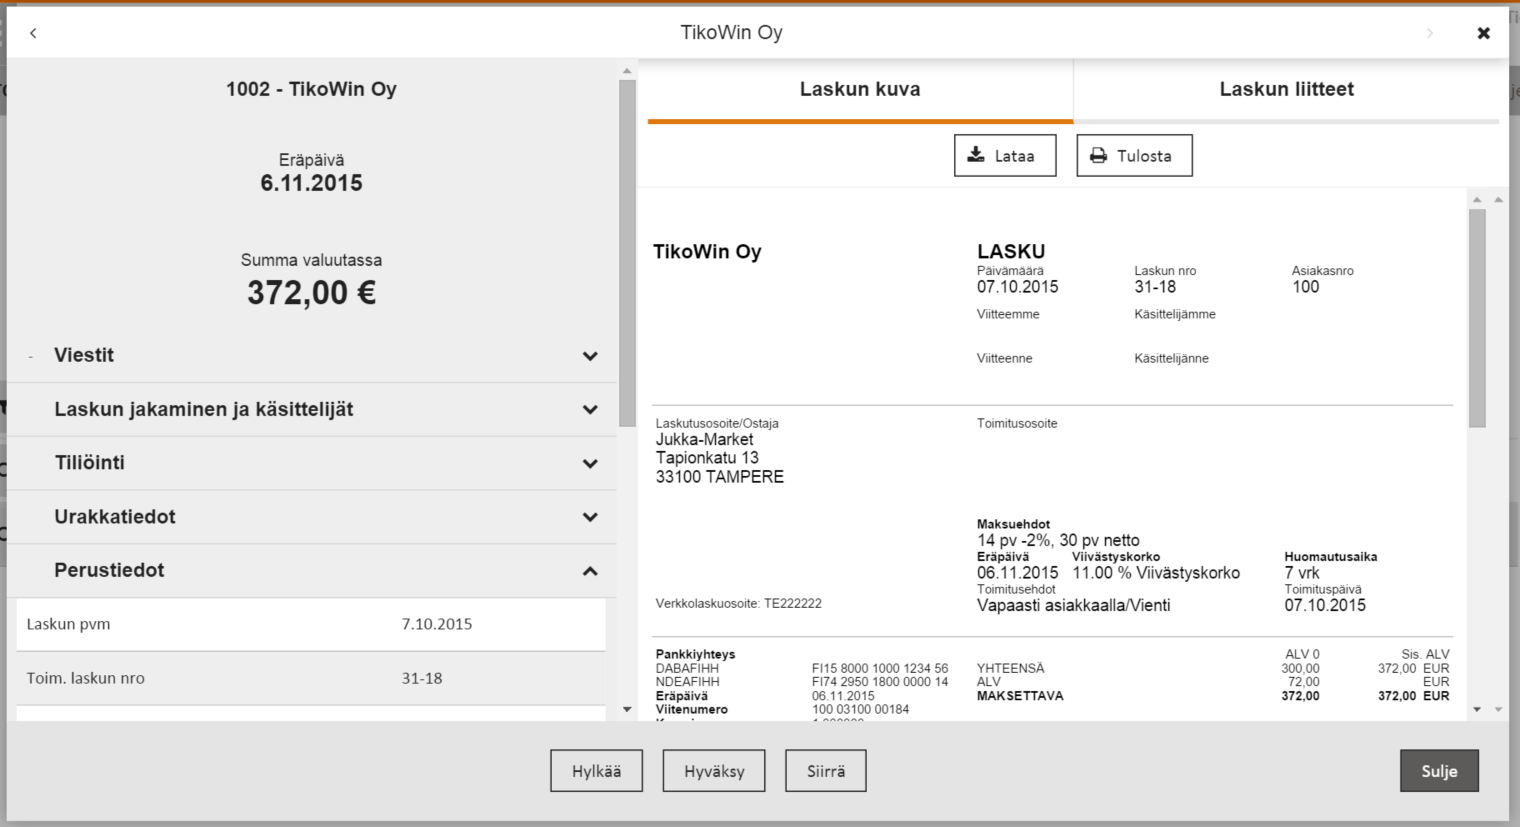Image resolution: width=1520 pixels, height=827 pixels.
Task: Click Vapaasti asiakkaalla/Vienti delivery terms
Action: tap(1073, 605)
